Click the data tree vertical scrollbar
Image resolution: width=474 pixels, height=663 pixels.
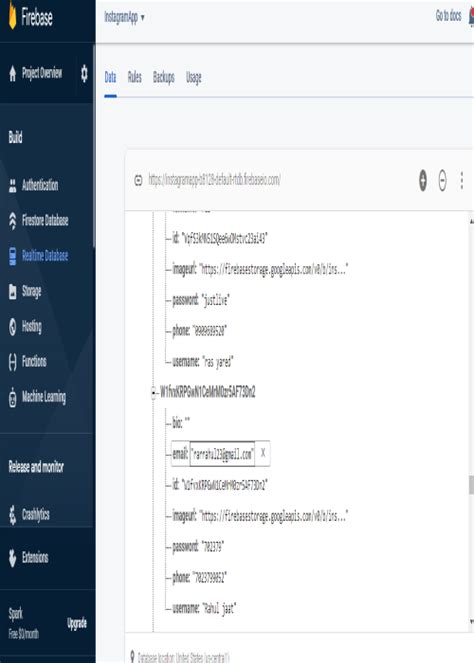click(471, 485)
